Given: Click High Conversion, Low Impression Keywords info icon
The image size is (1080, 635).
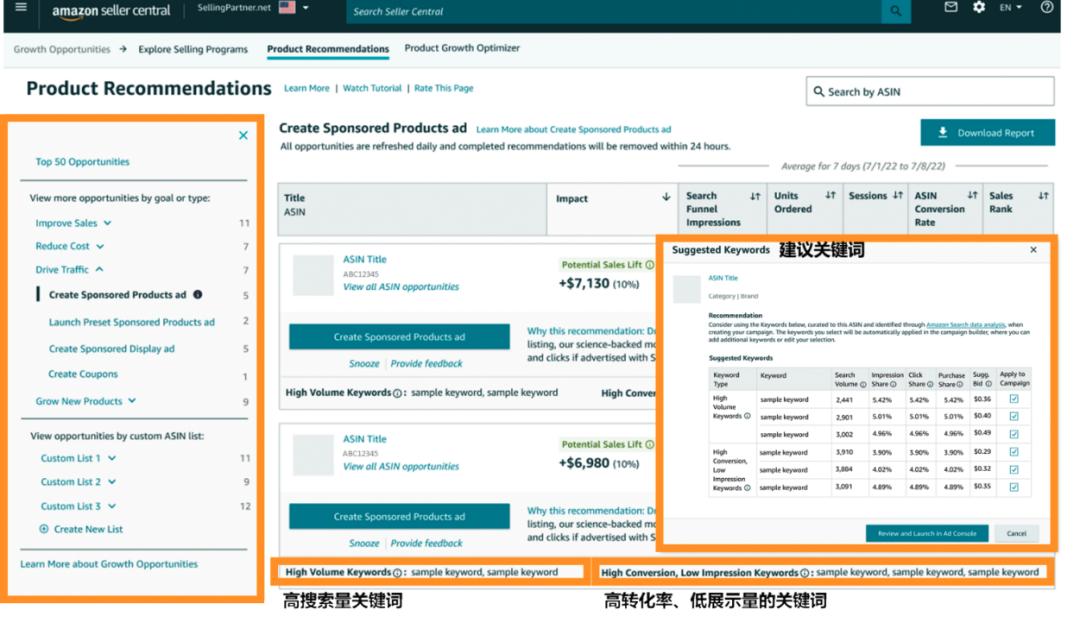Looking at the screenshot, I should (x=804, y=573).
